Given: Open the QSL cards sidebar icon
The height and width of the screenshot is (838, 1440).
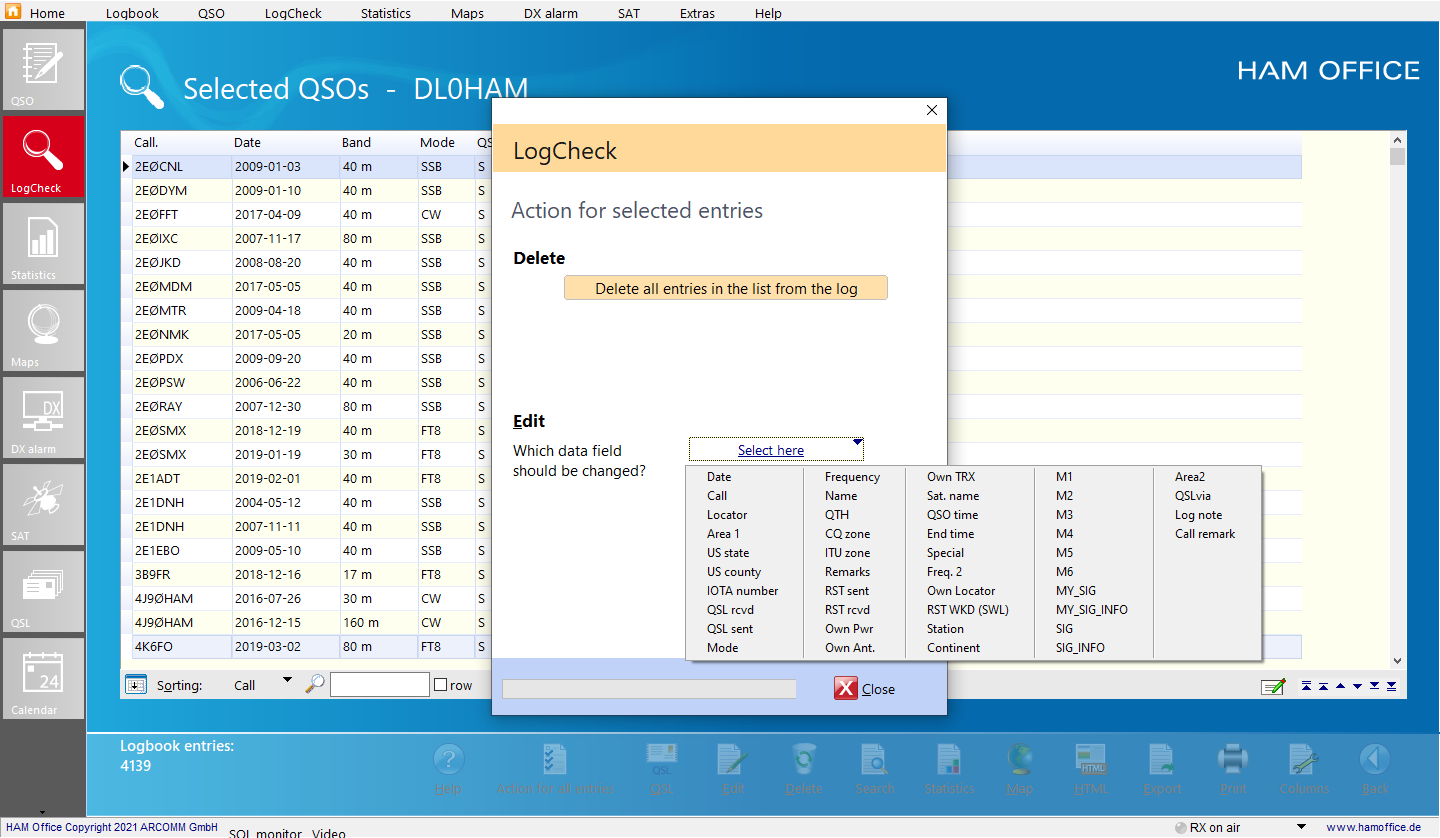Looking at the screenshot, I should [43, 591].
